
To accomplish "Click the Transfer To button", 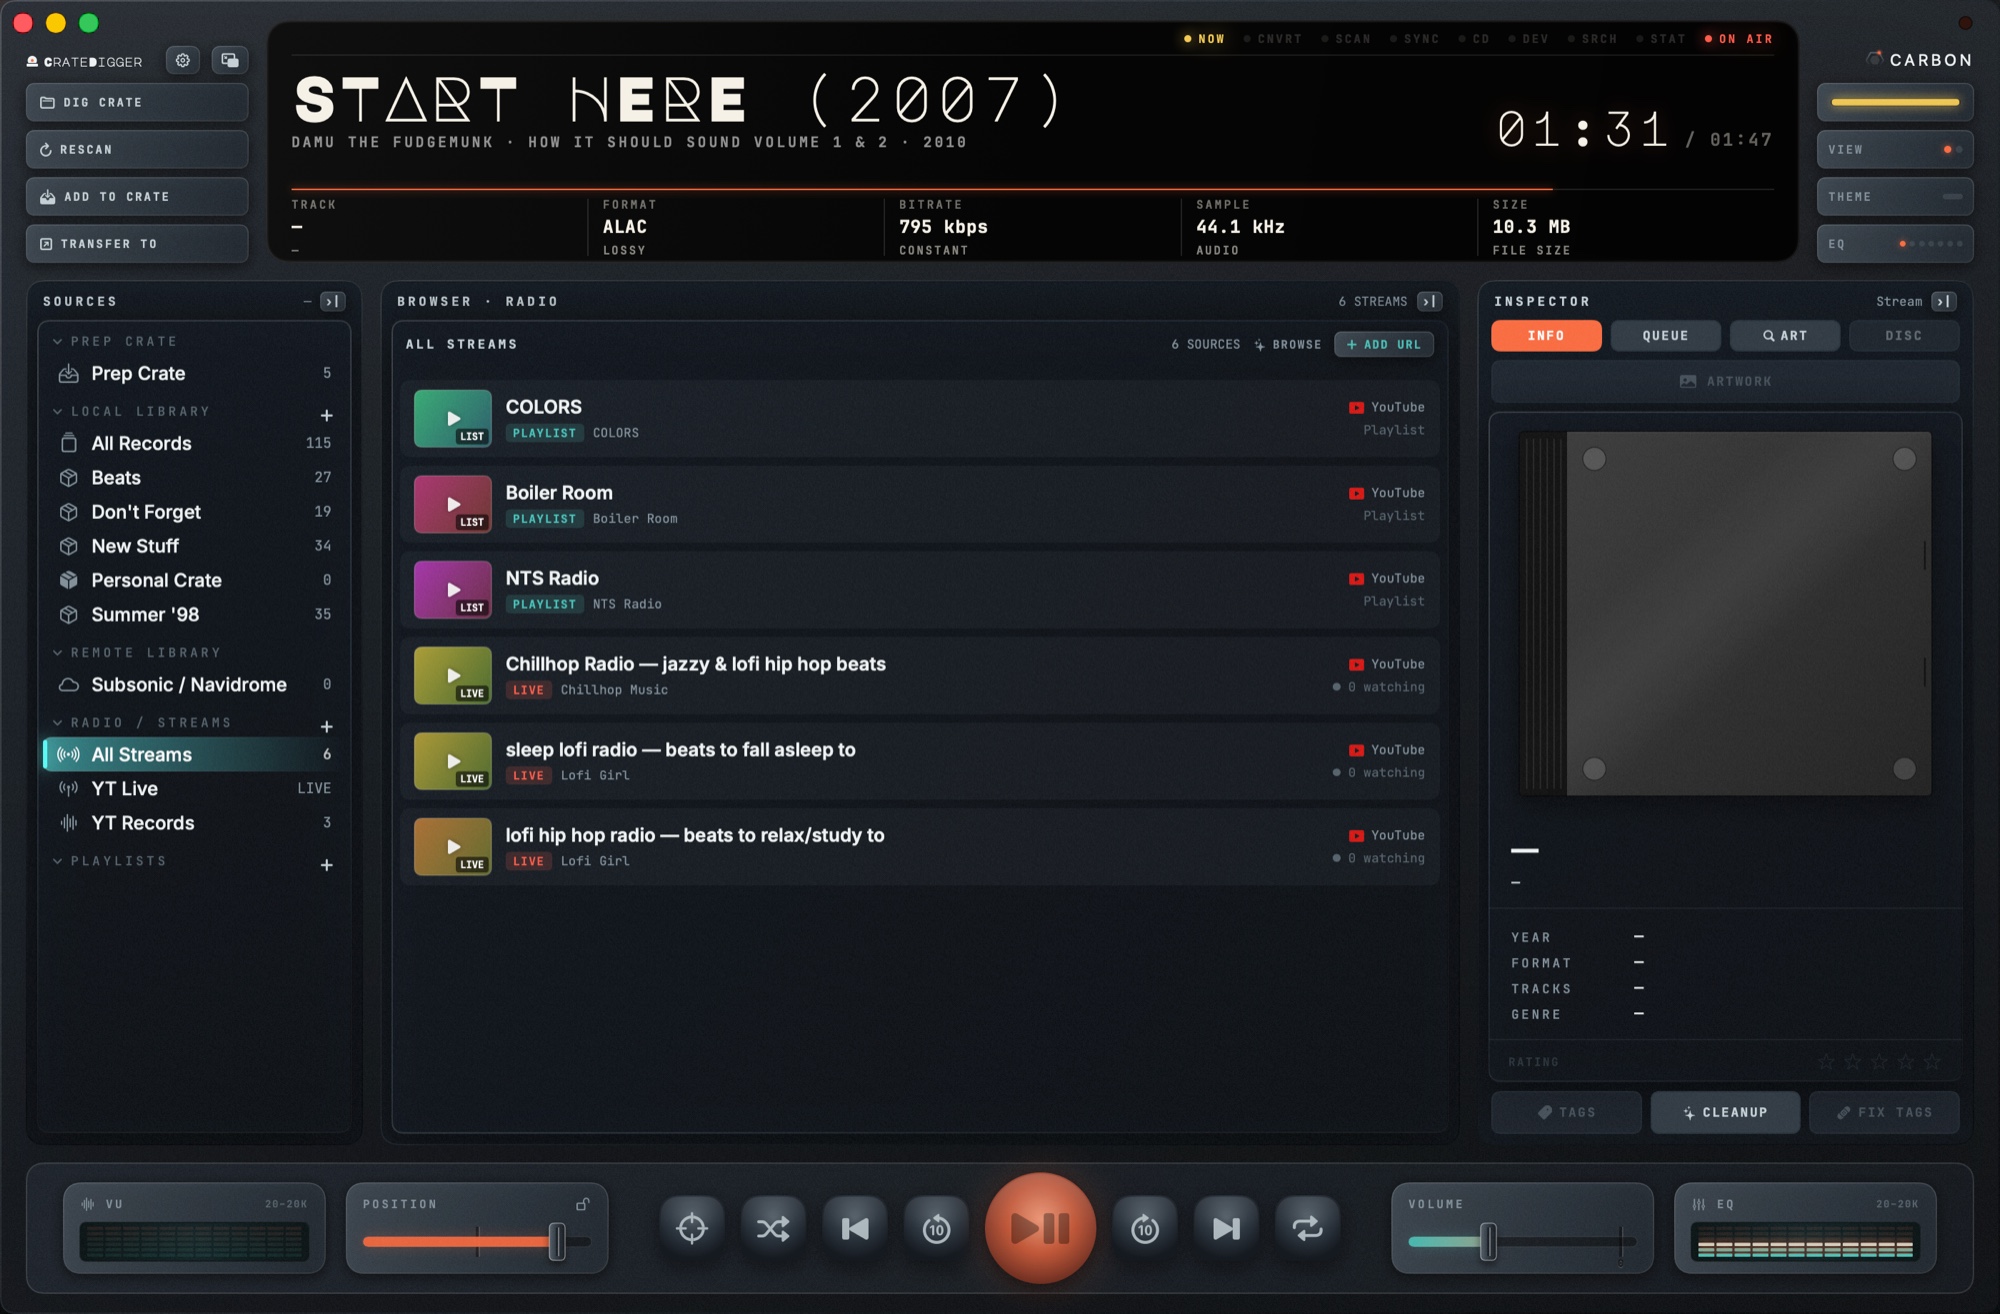I will pos(137,244).
